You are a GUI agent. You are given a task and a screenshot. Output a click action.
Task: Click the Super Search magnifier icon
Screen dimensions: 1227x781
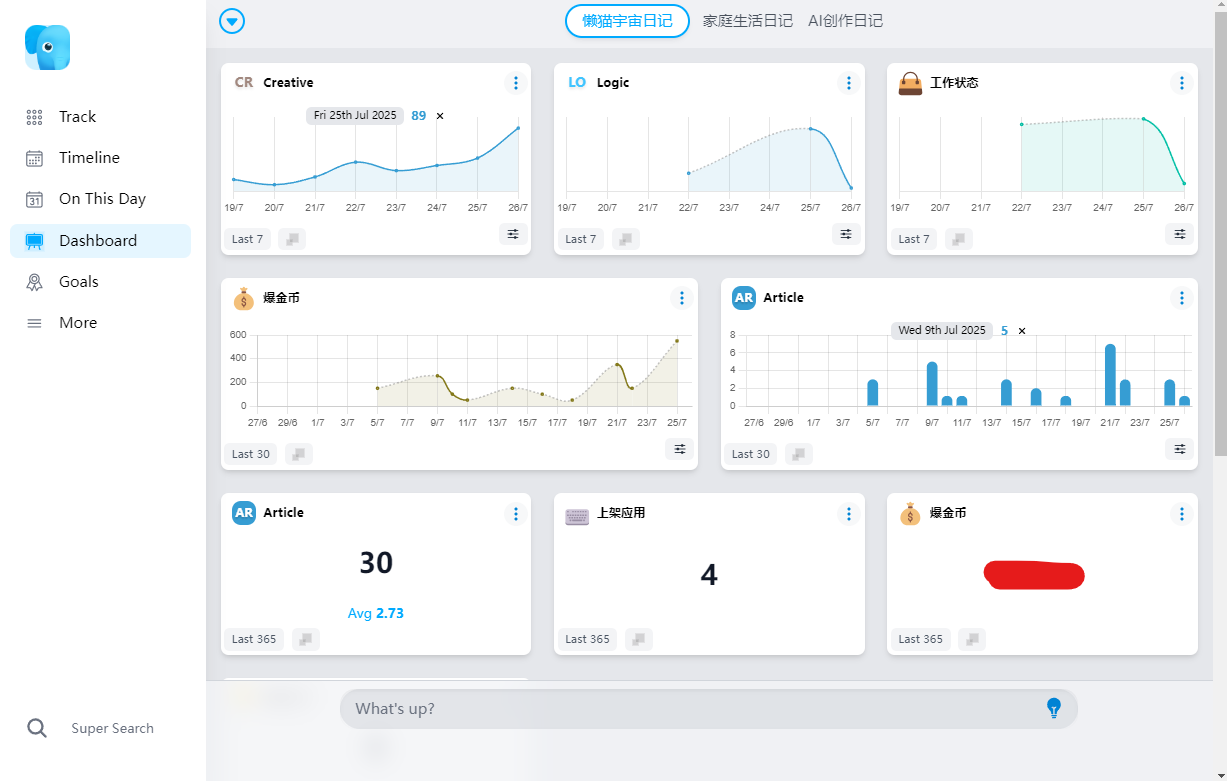pyautogui.click(x=37, y=728)
